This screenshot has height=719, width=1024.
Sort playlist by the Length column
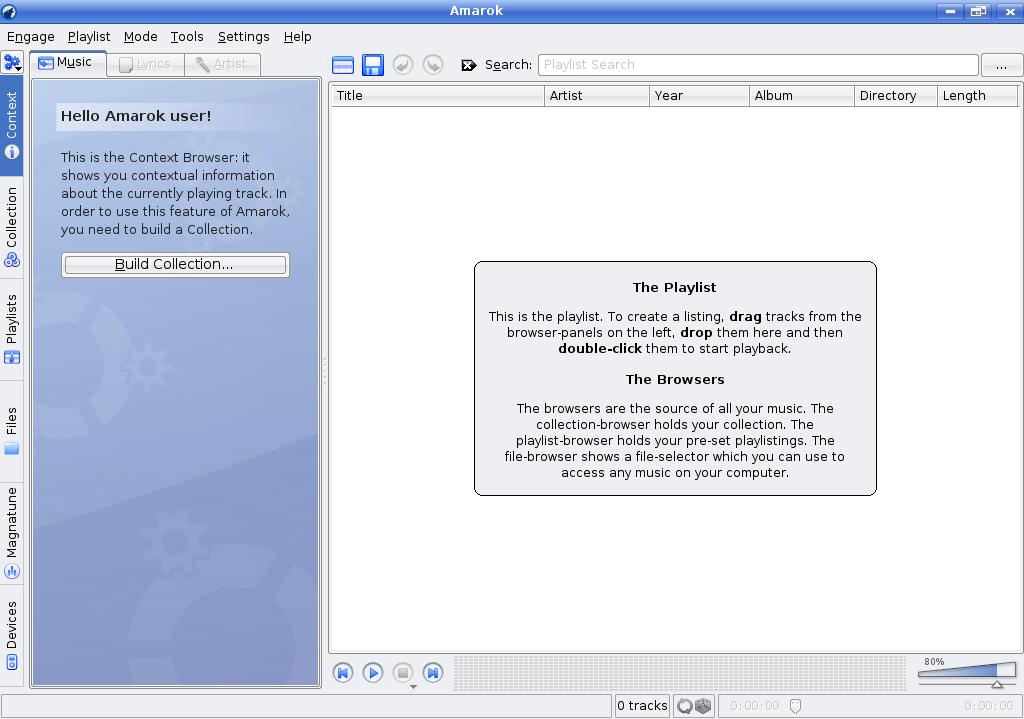point(978,95)
